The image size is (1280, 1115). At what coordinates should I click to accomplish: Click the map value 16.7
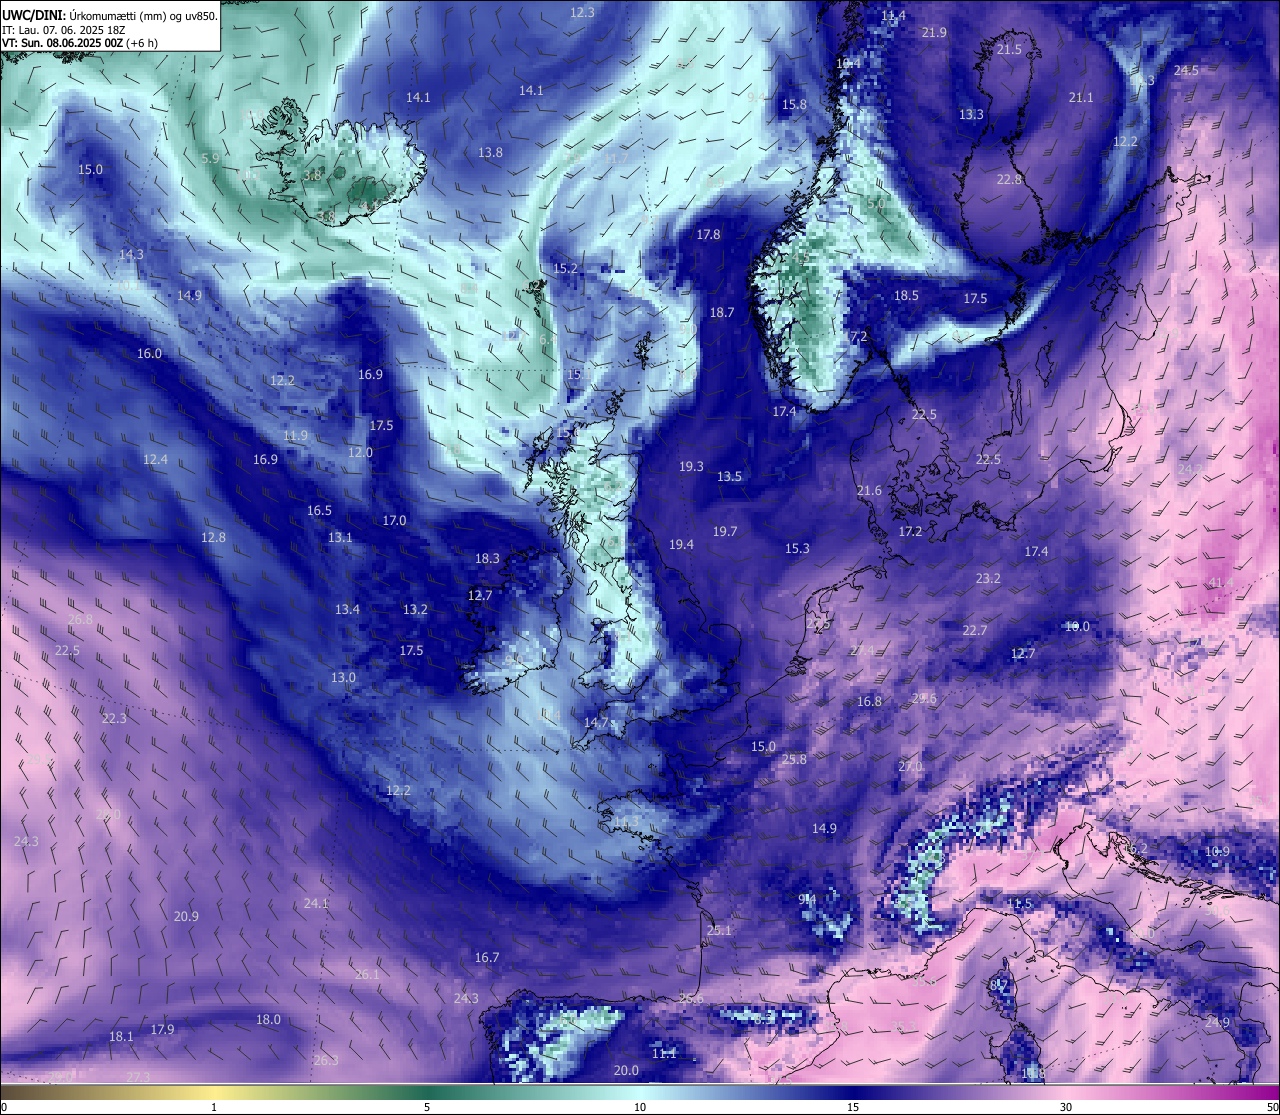point(487,957)
